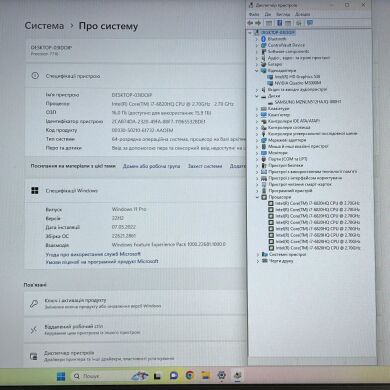Click the monitor scan toolbar icon in Device Manager
Viewport: 390px width, 390px height.
(310, 23)
